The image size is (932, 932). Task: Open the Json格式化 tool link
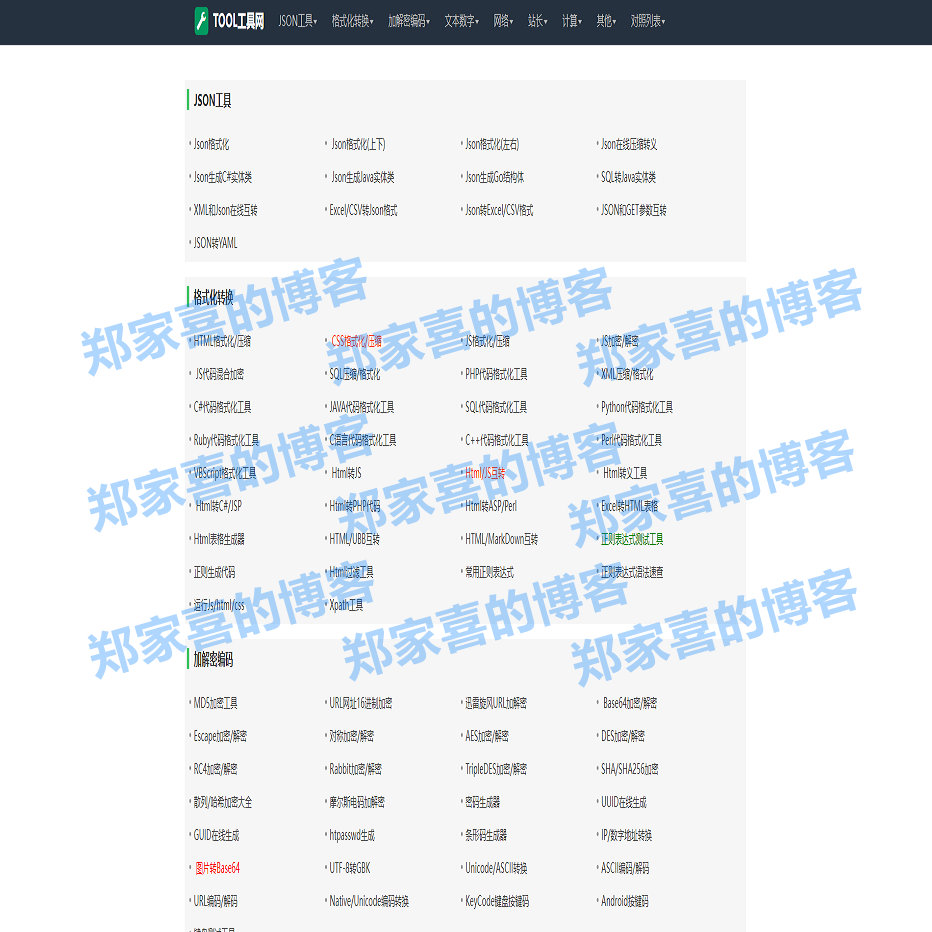212,144
